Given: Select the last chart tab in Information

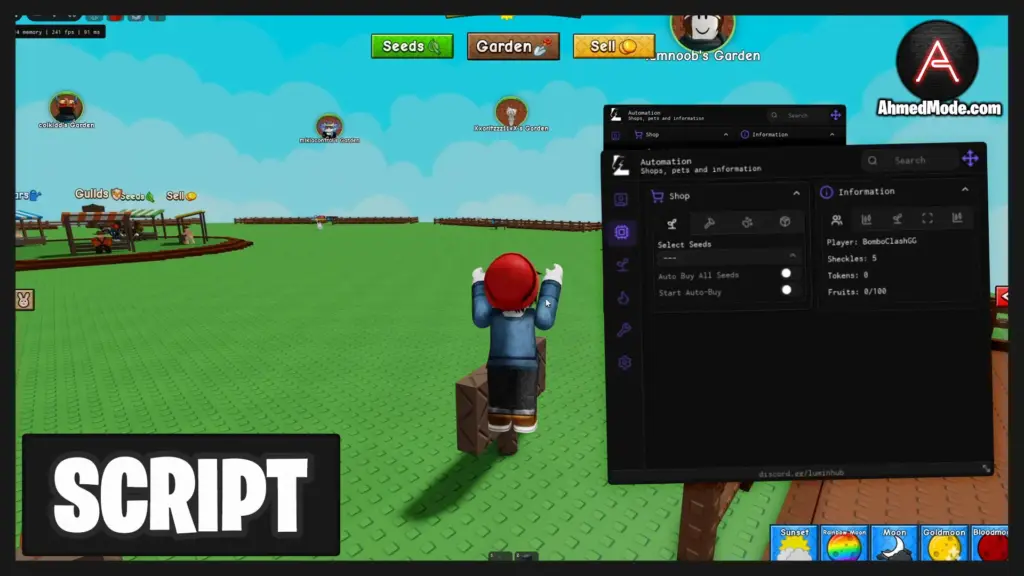Looking at the screenshot, I should click(957, 217).
